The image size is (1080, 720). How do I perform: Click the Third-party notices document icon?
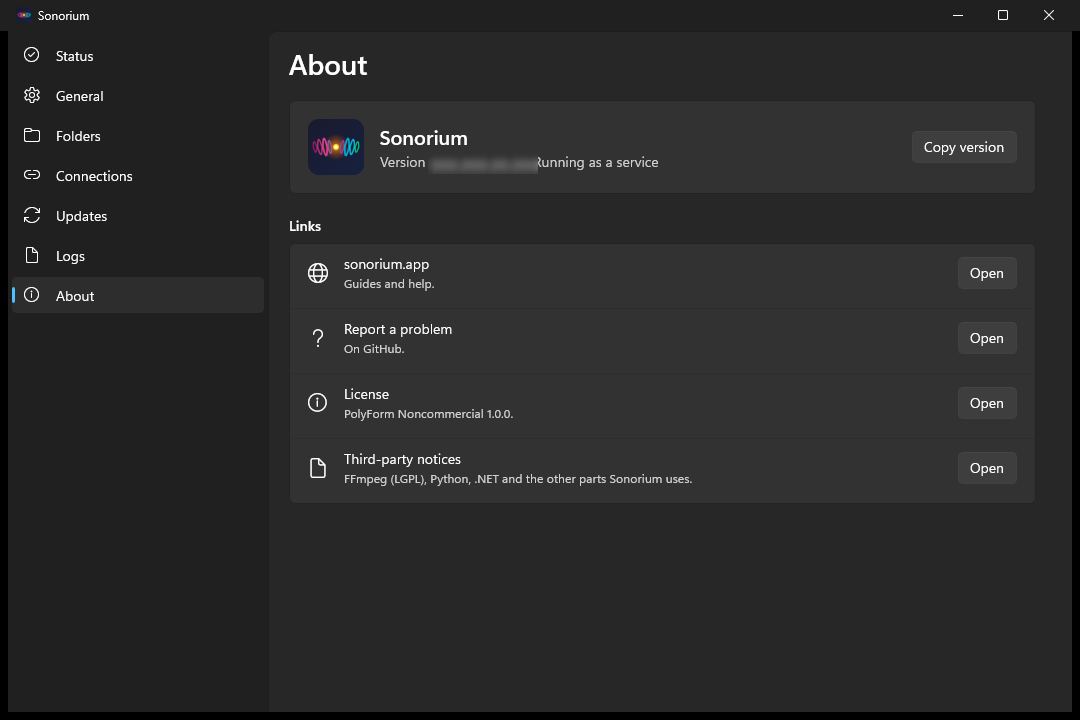coord(318,468)
